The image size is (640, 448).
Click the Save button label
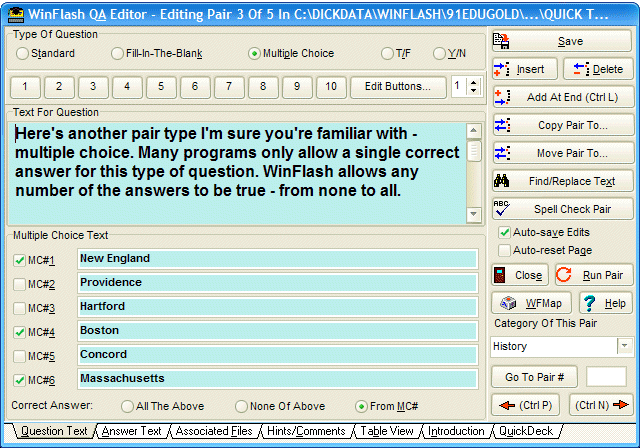[570, 41]
